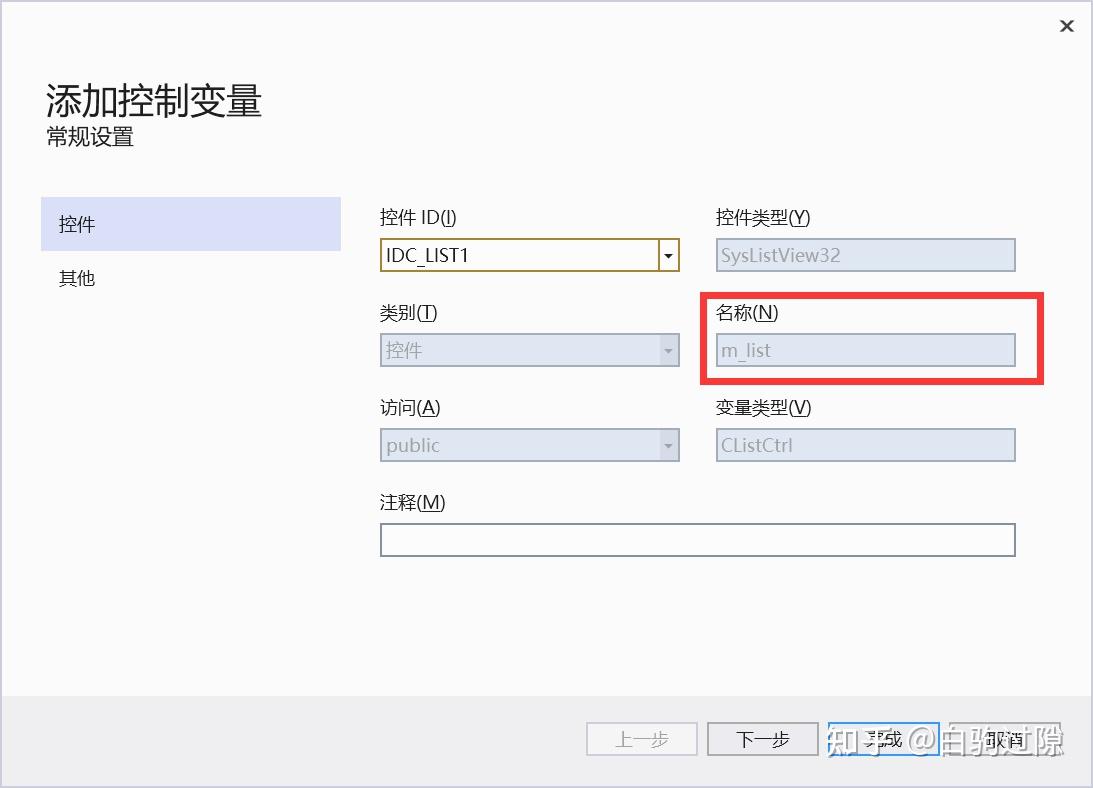Select the CListCtrl variable type box
Viewport: 1093px width, 788px height.
point(865,445)
